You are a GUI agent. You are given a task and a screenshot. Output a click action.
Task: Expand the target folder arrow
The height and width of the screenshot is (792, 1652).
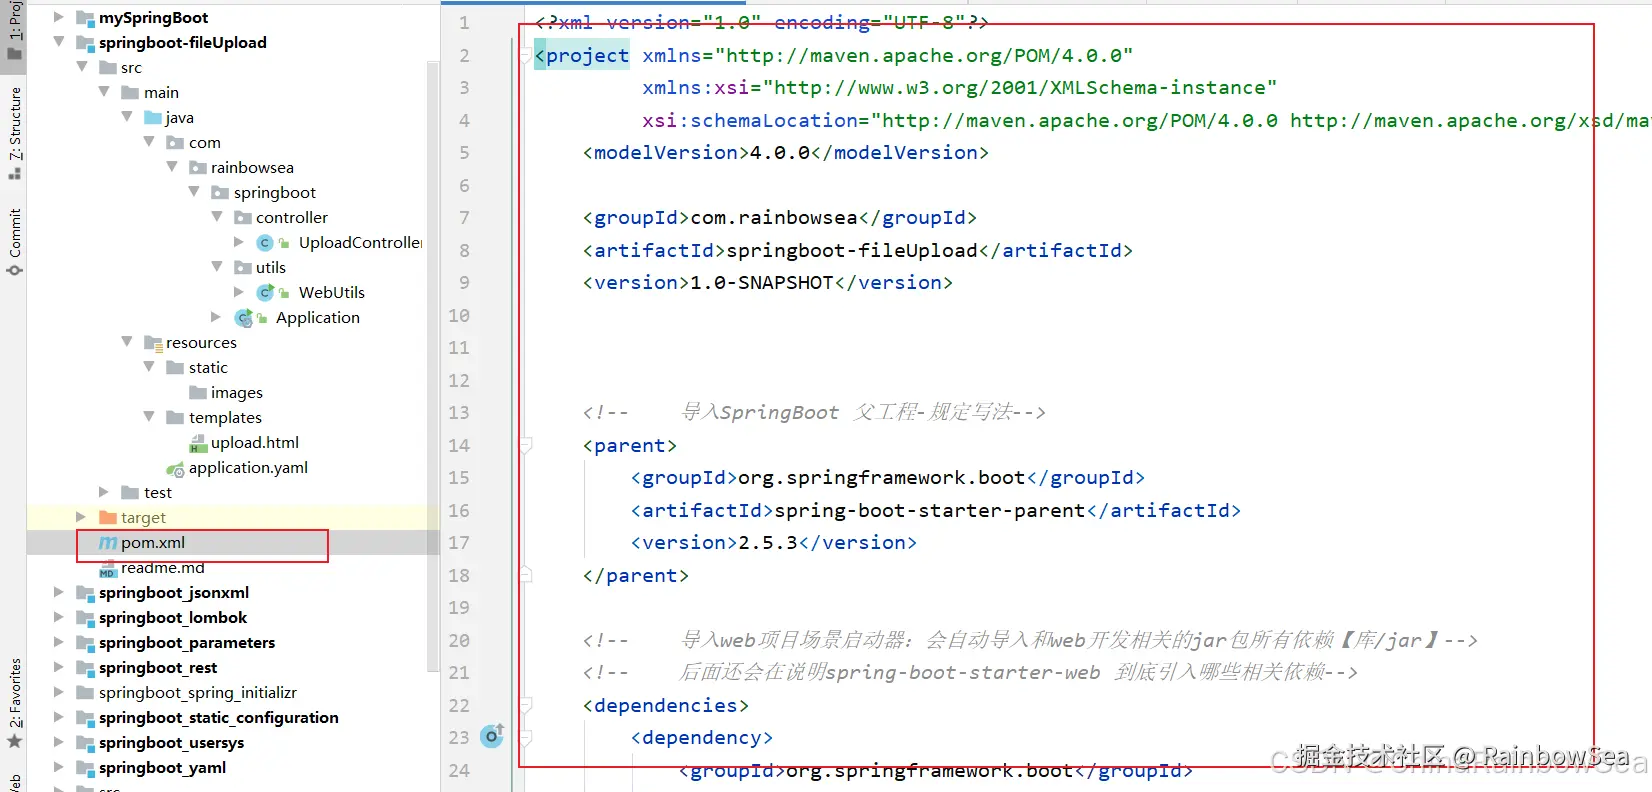(x=82, y=517)
